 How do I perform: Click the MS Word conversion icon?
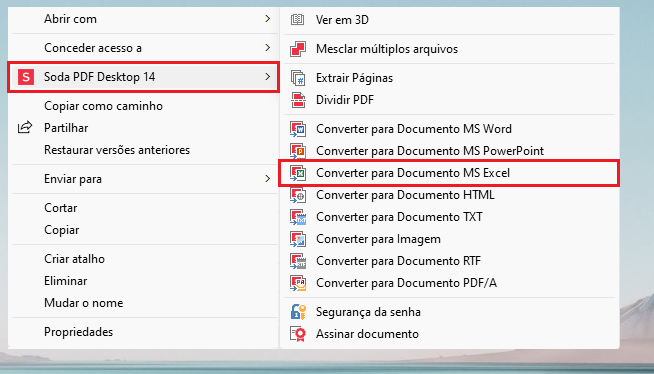point(298,129)
